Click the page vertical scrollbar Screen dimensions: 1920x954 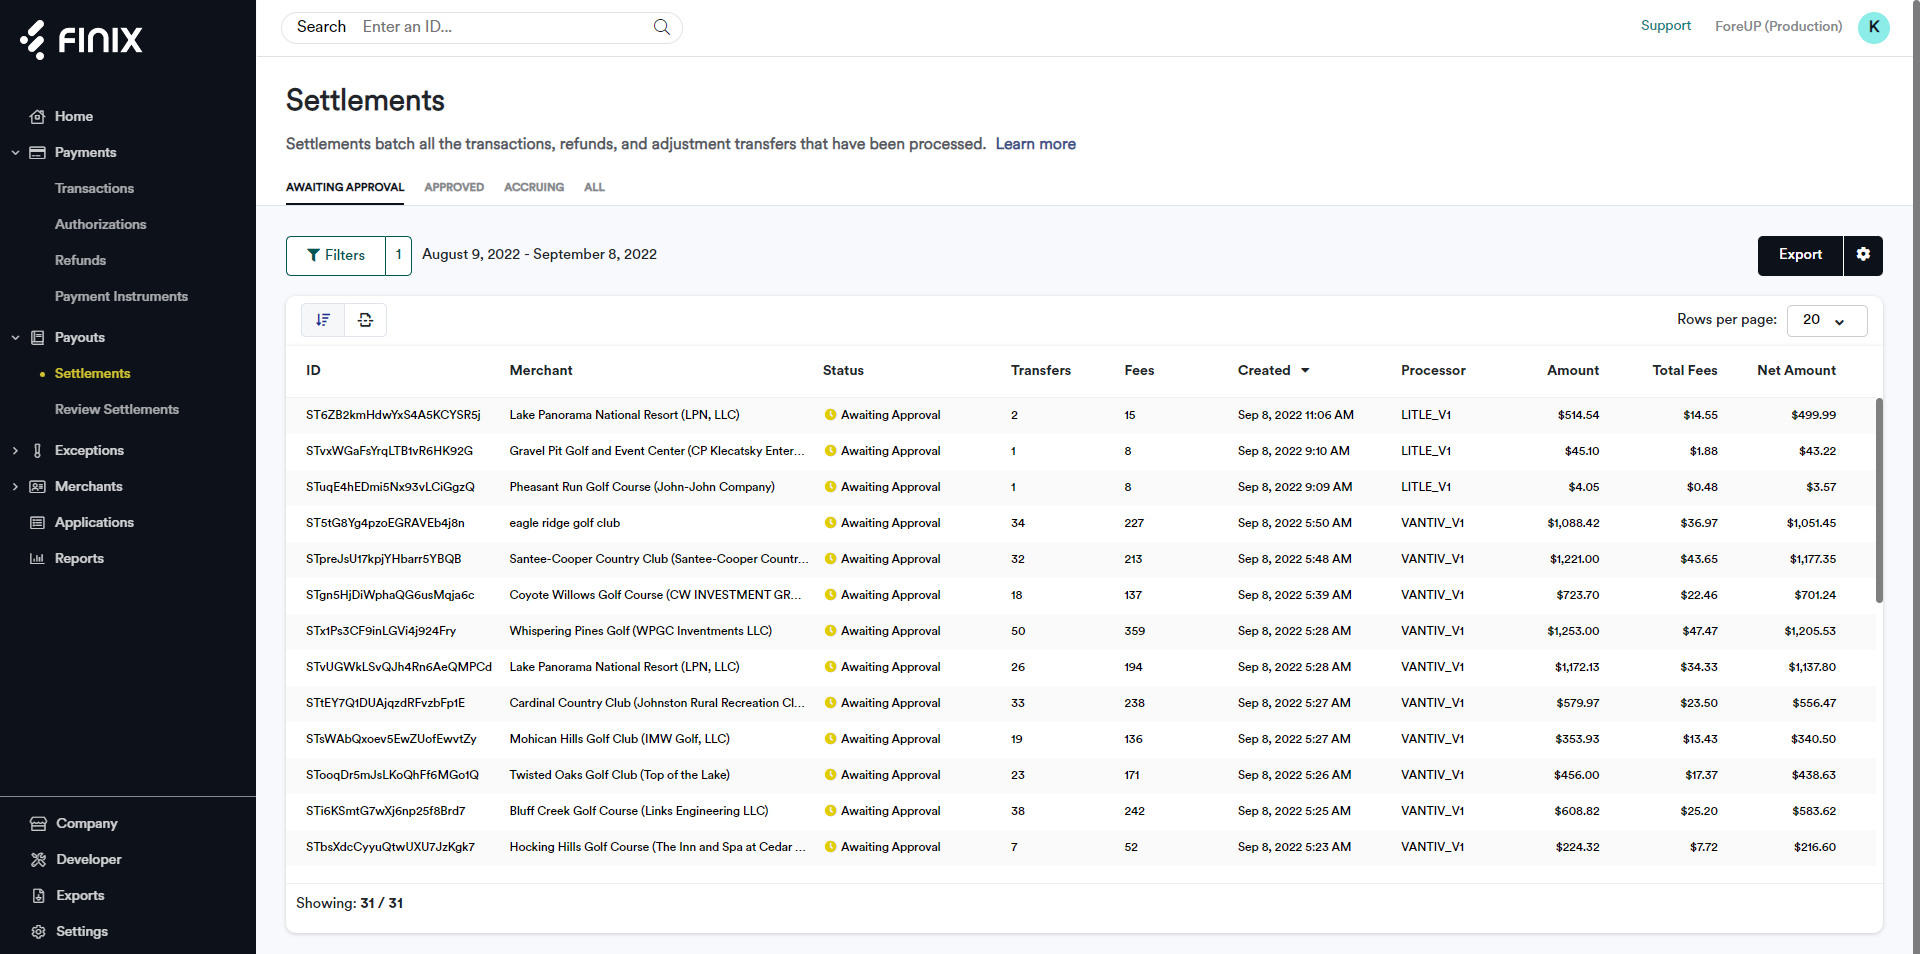(1915, 477)
